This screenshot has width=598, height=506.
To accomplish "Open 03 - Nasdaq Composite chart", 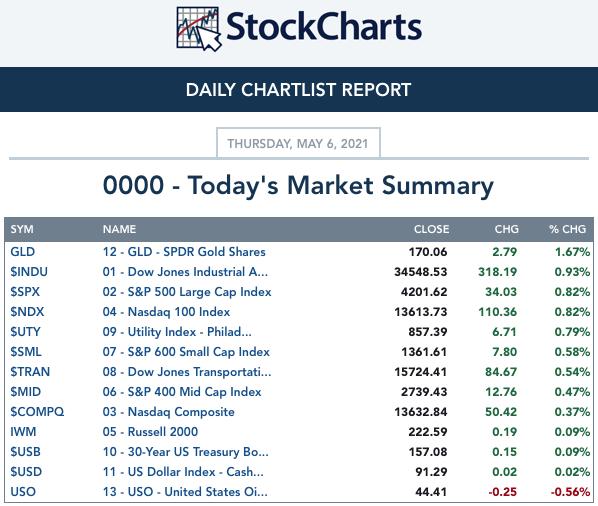I will [169, 412].
